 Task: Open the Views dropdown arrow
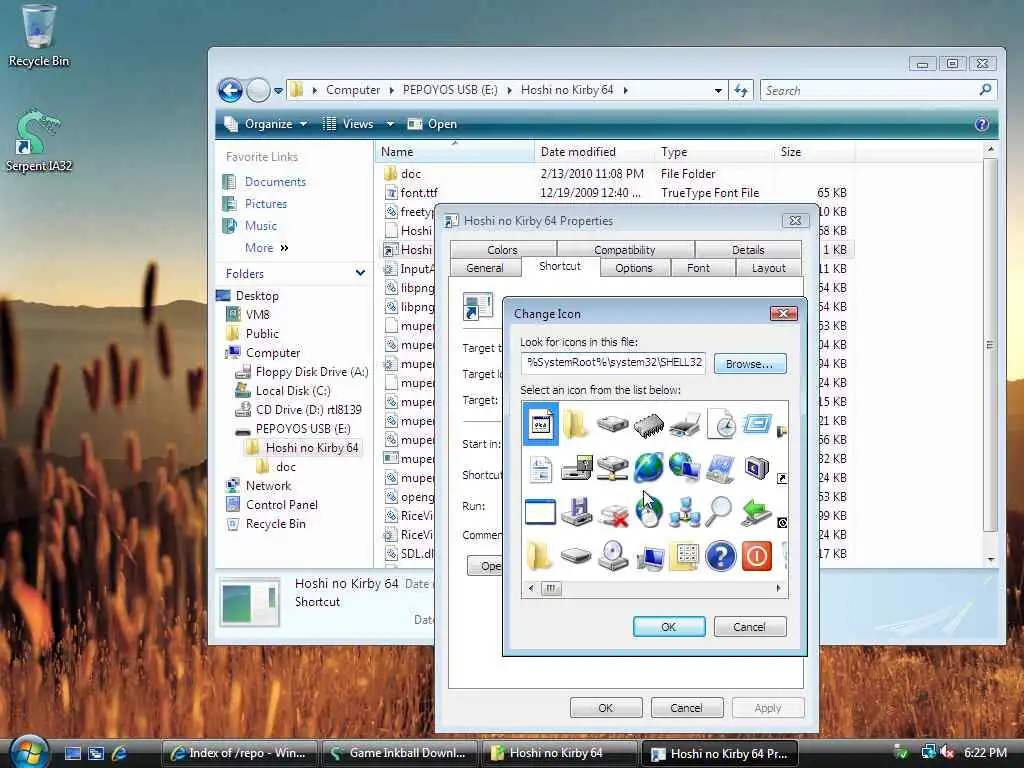[390, 124]
